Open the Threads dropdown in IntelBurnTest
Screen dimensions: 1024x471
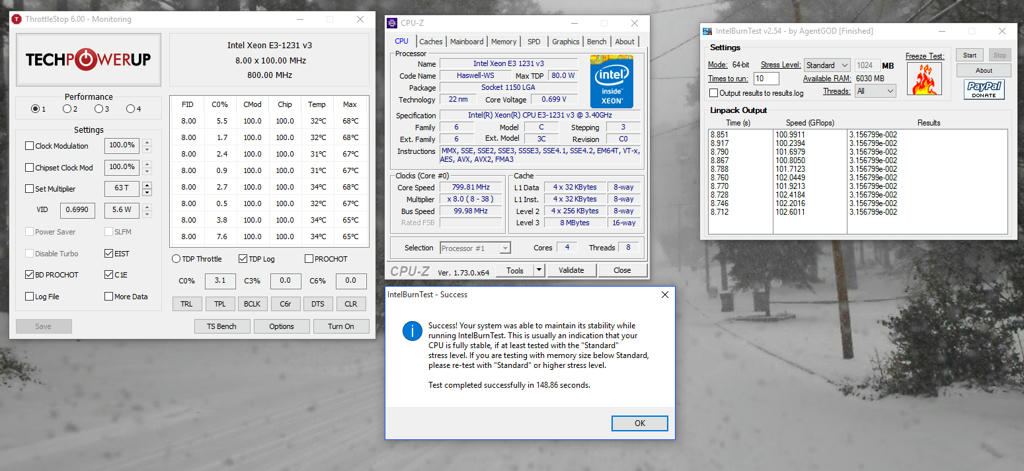coord(875,91)
